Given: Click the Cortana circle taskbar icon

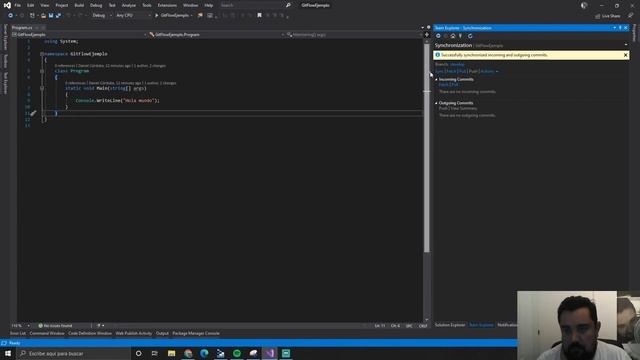Looking at the screenshot, I should 138,353.
